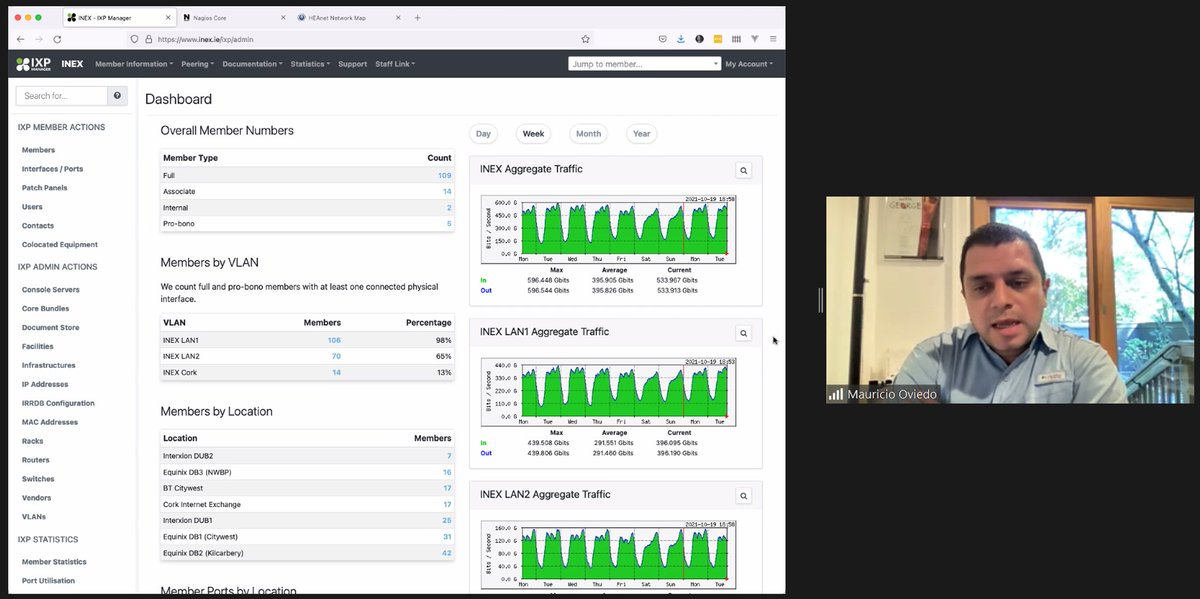
Task: Close the INEX - IXP Manager tab
Action: pyautogui.click(x=167, y=17)
